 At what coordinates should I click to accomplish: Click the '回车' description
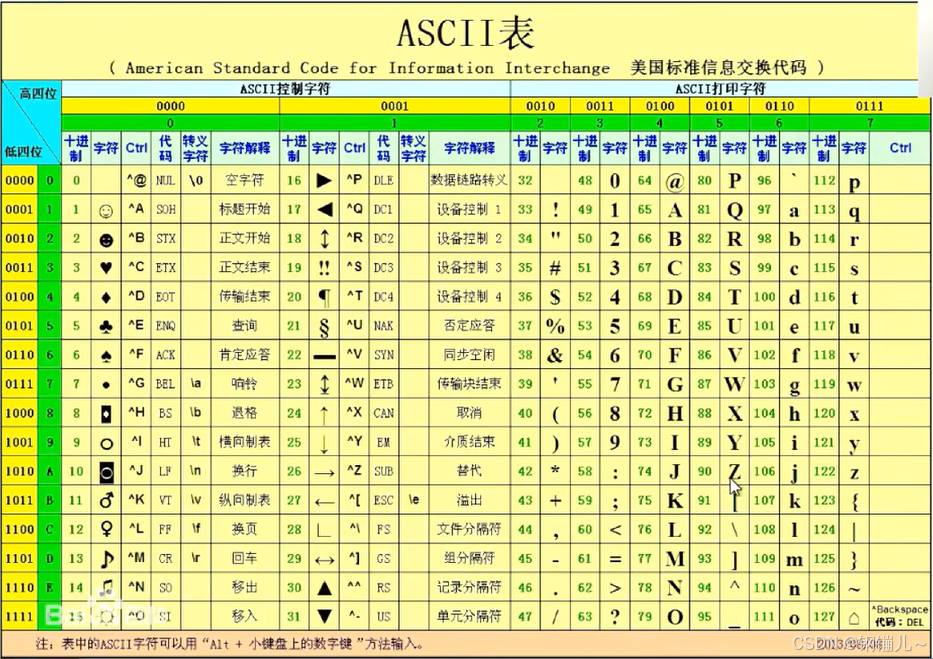pos(244,558)
